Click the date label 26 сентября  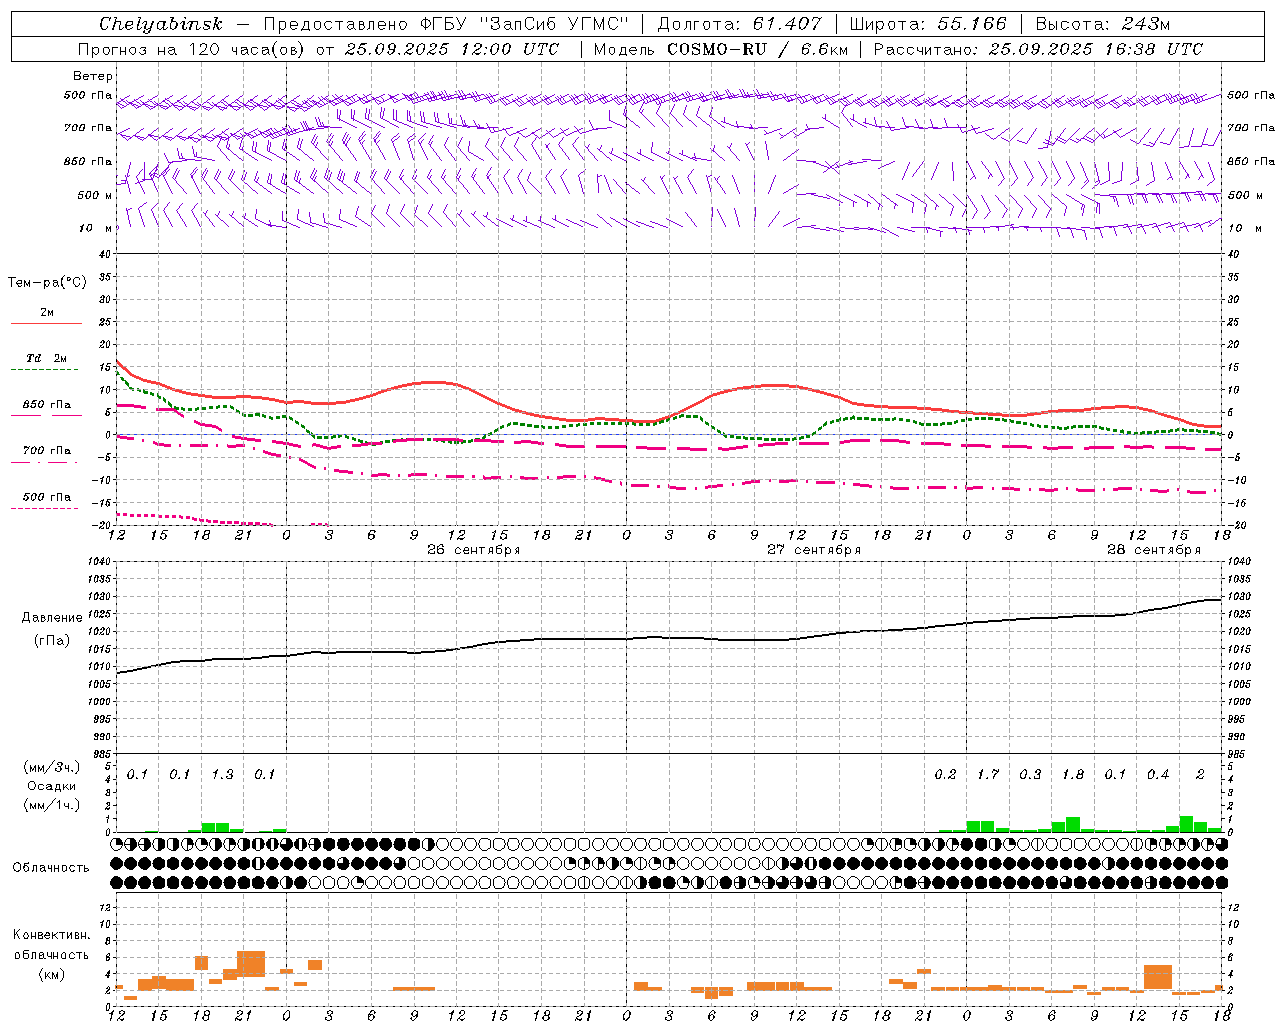point(473,550)
